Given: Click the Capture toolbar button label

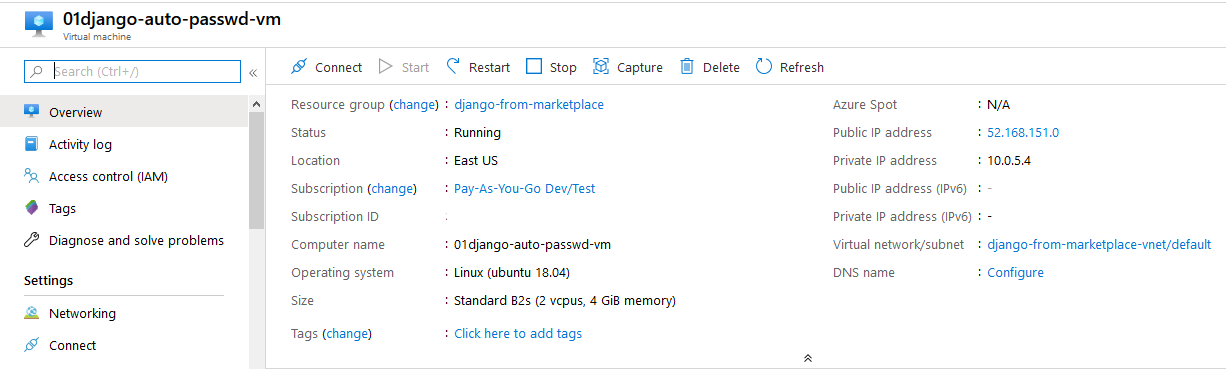Looking at the screenshot, I should click(x=640, y=67).
